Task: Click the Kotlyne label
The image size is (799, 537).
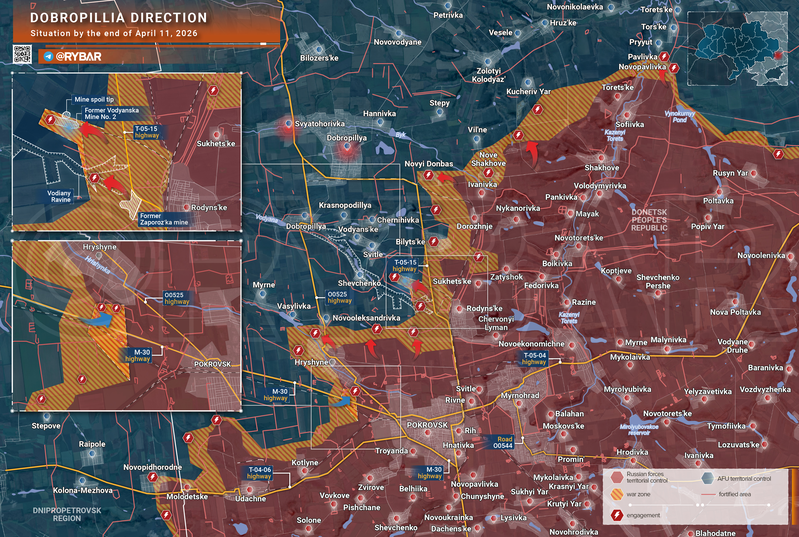Action: pos(305,463)
